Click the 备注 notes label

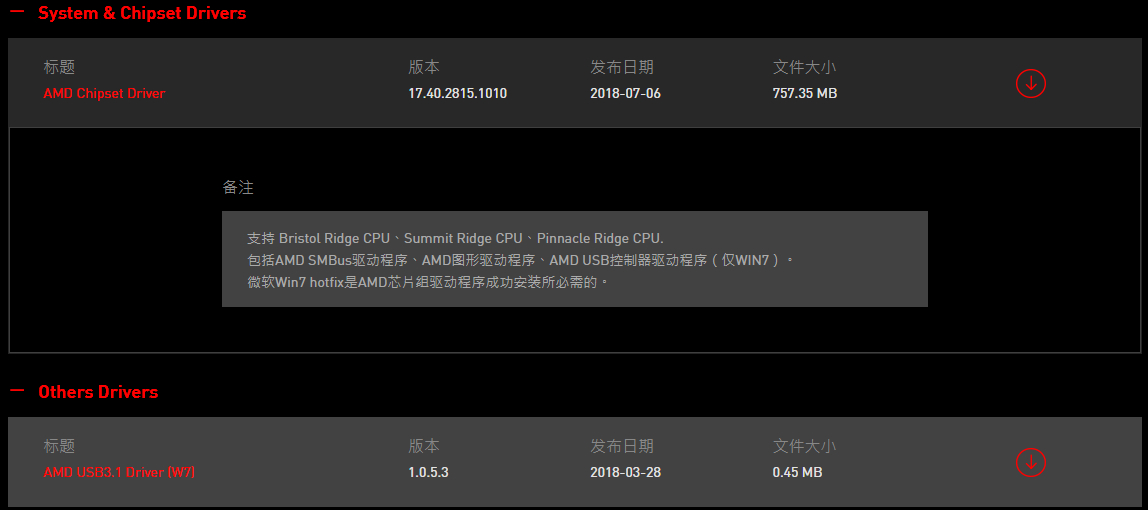click(x=238, y=188)
